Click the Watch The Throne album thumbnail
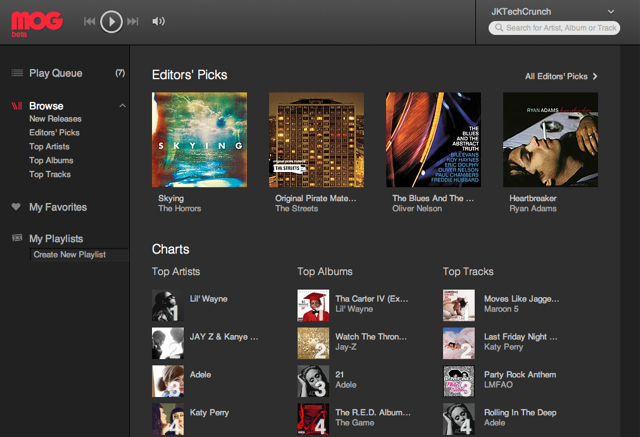 pos(313,343)
